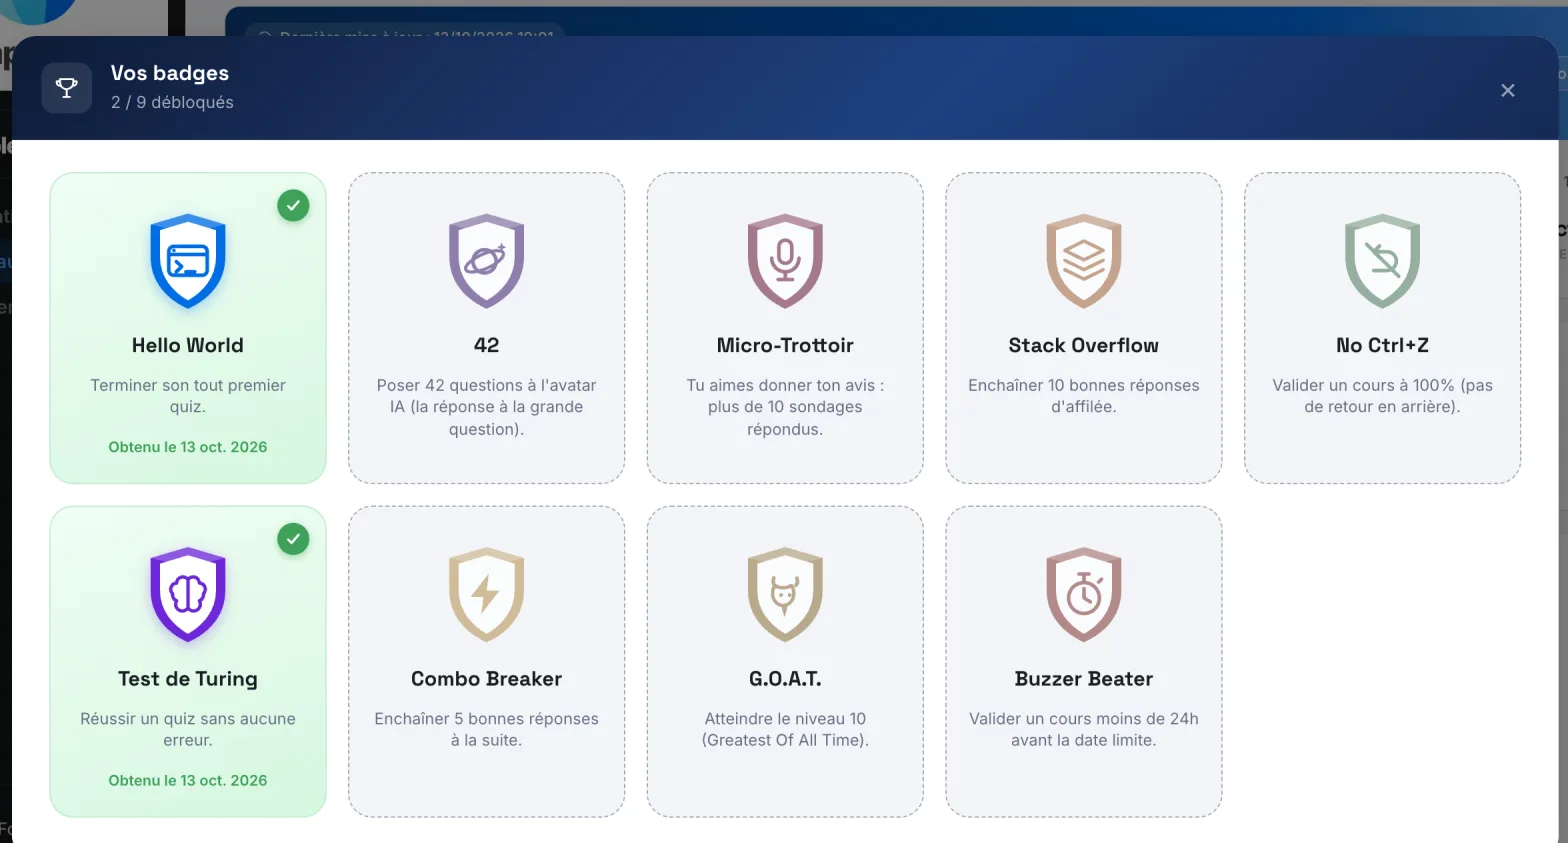
Task: Select the Buzzer Beater stopwatch shield icon
Action: click(x=1084, y=594)
